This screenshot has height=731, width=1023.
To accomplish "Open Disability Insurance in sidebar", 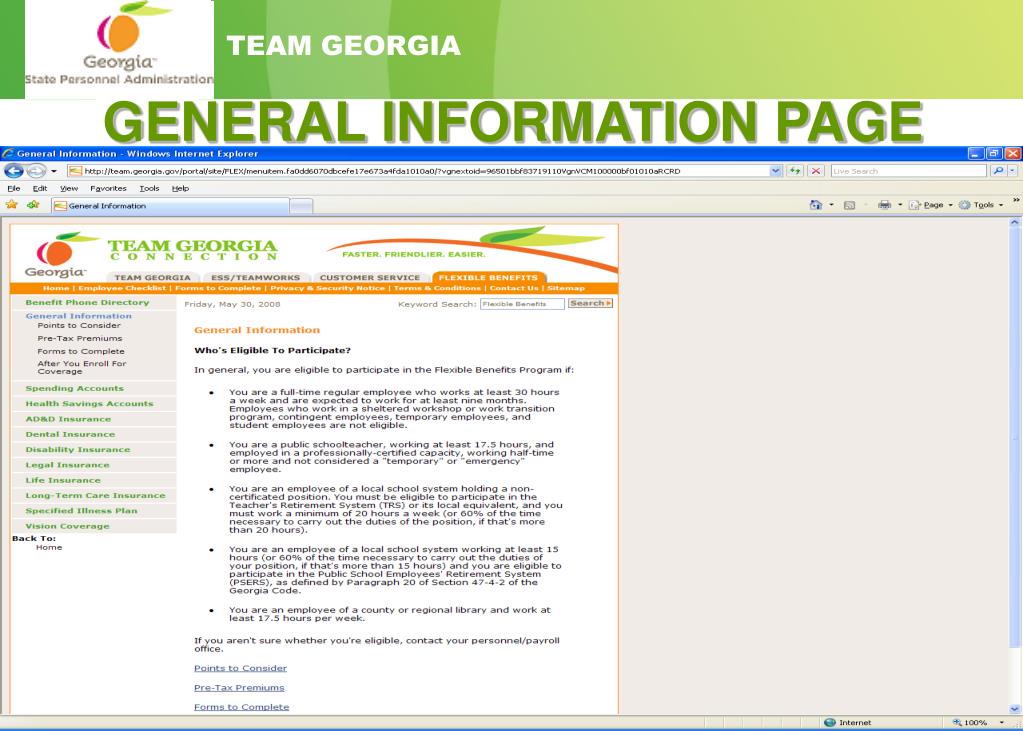I will coord(78,450).
